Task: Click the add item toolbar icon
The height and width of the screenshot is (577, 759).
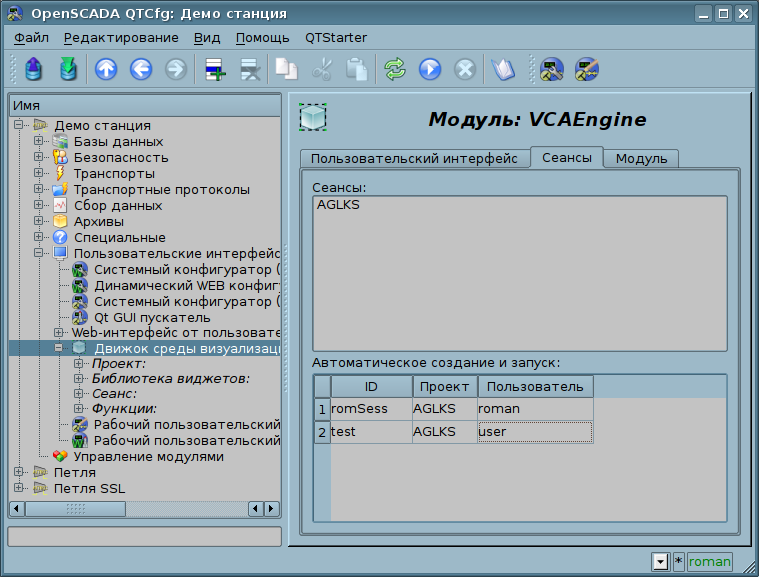Action: coord(214,69)
